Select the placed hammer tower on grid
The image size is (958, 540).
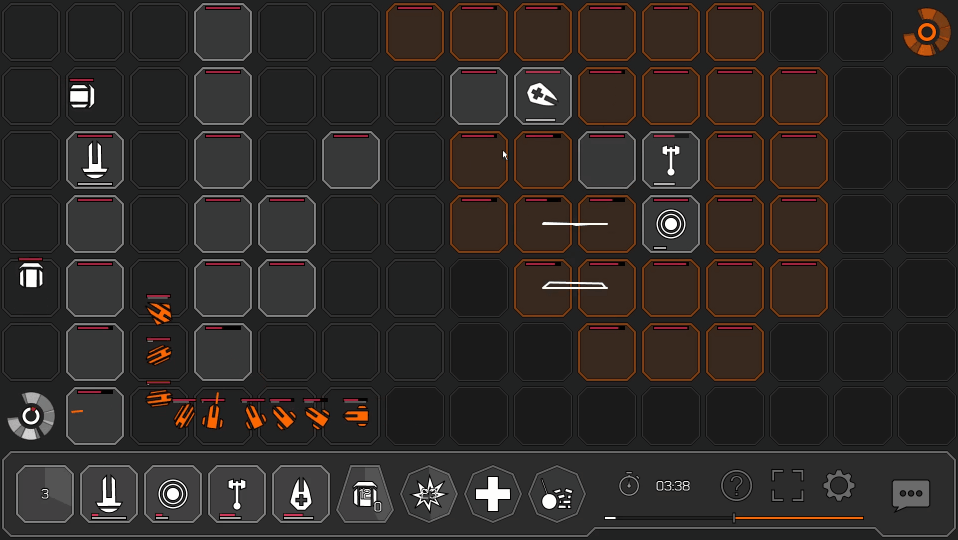(x=671, y=160)
